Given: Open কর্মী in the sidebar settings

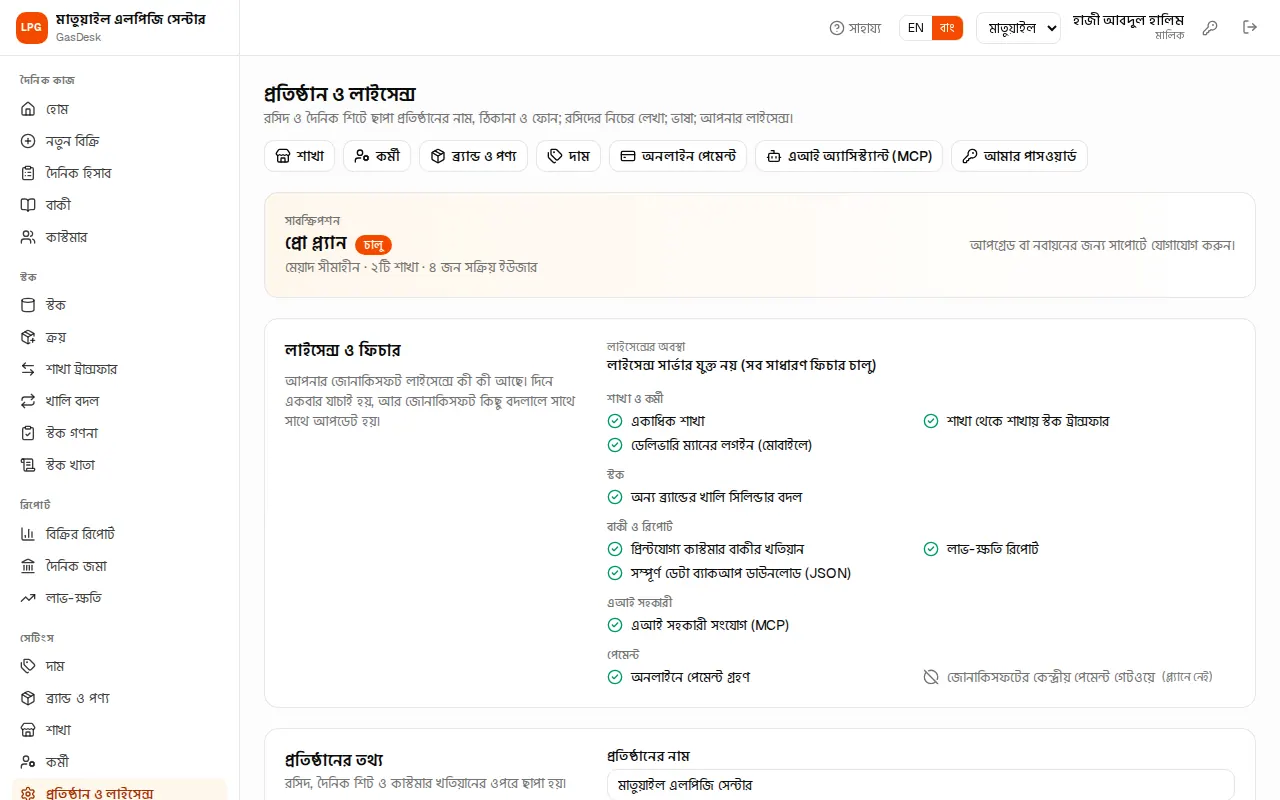Looking at the screenshot, I should 120,762.
